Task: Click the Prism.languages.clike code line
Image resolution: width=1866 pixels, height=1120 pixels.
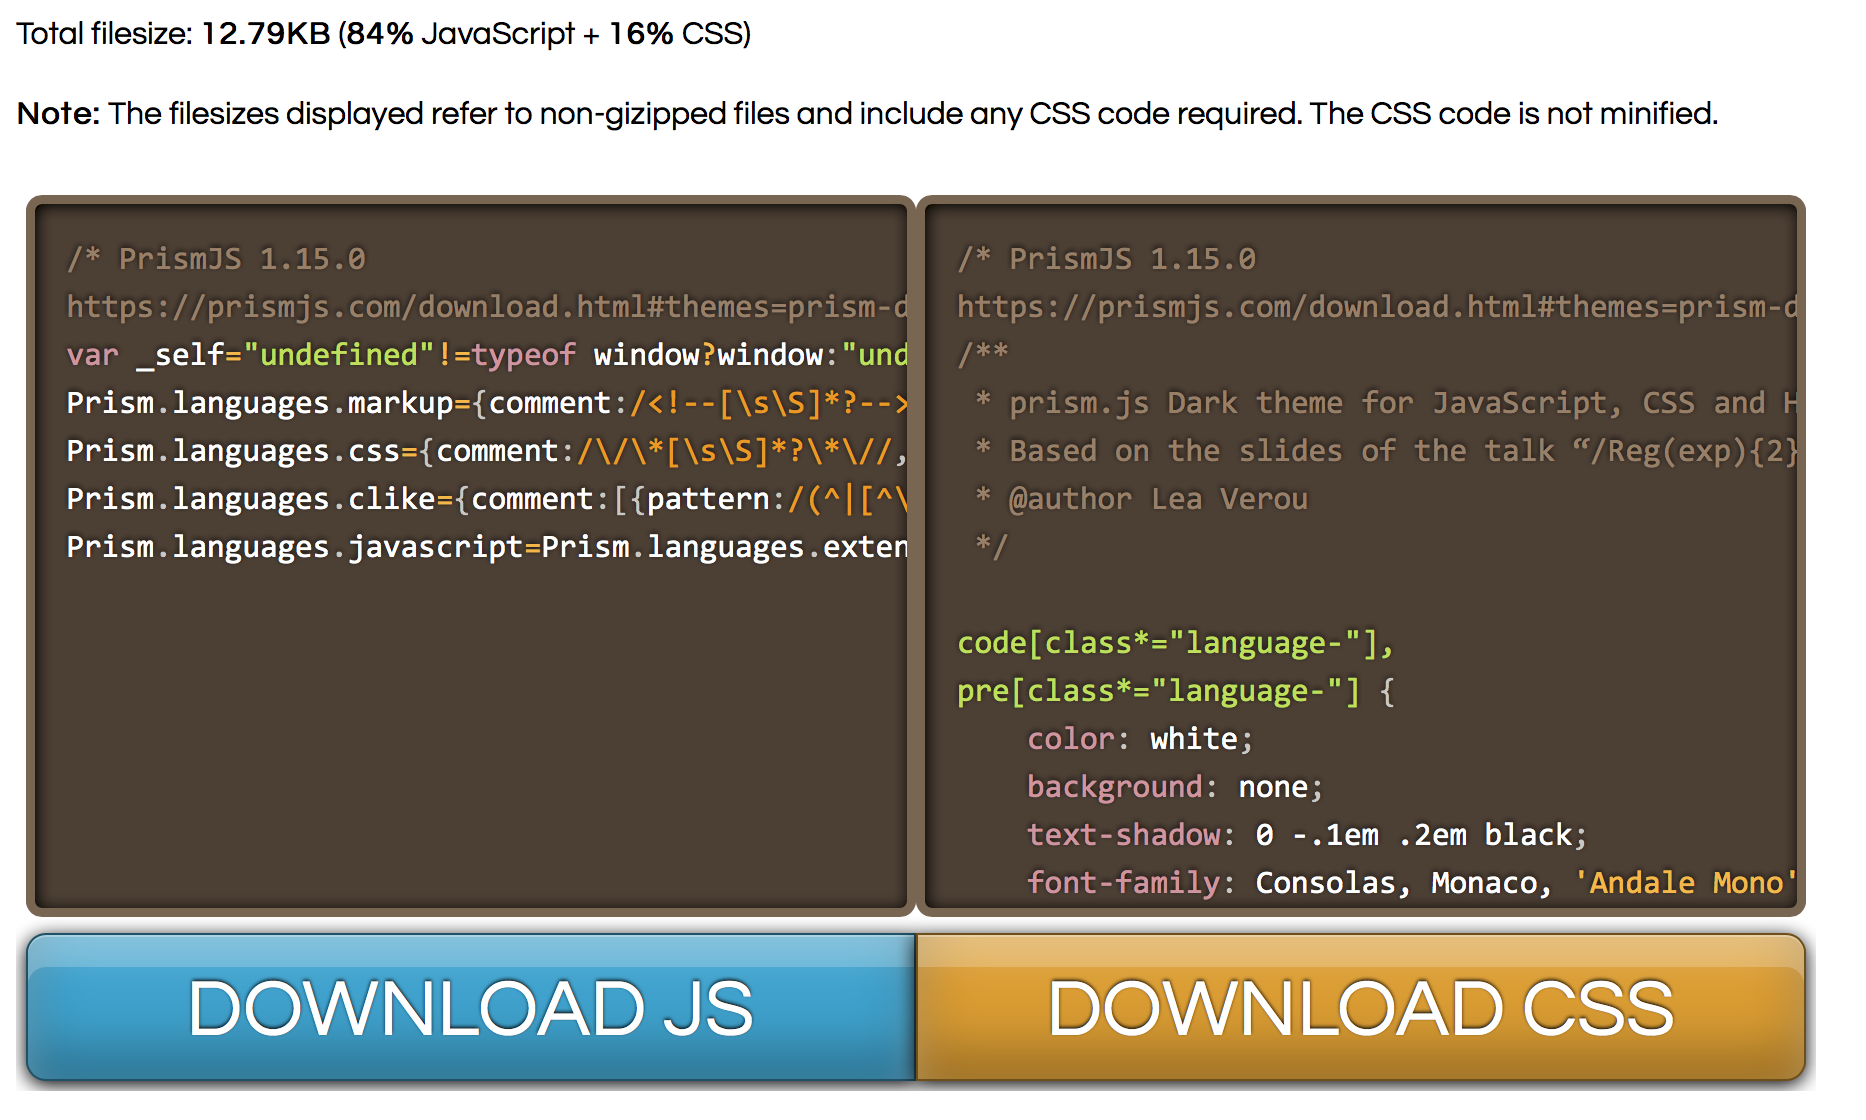Action: [x=486, y=499]
